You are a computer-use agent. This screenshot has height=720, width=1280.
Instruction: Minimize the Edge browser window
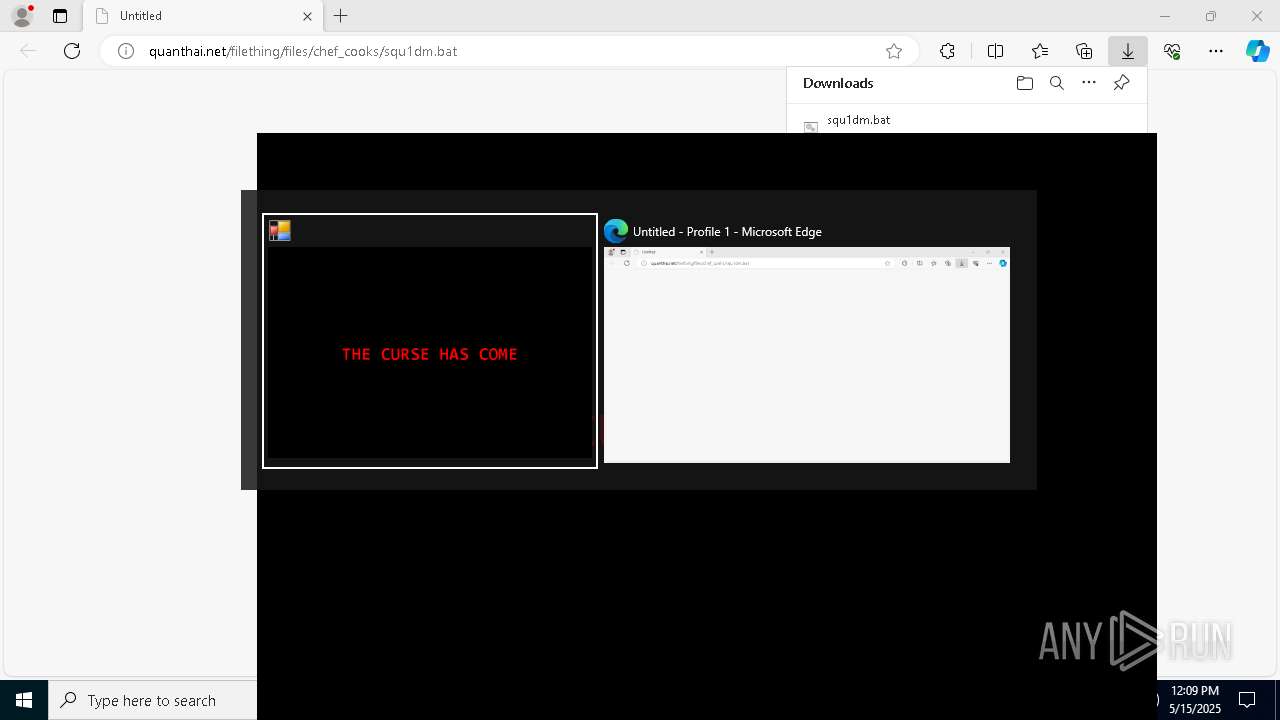(x=1165, y=16)
